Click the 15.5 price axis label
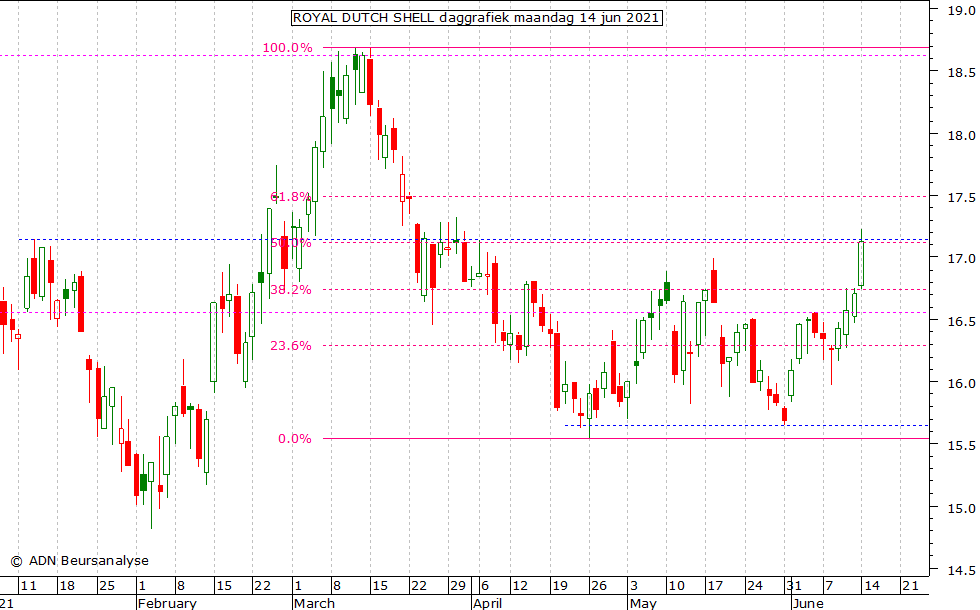This screenshot has width=980, height=610. (961, 446)
